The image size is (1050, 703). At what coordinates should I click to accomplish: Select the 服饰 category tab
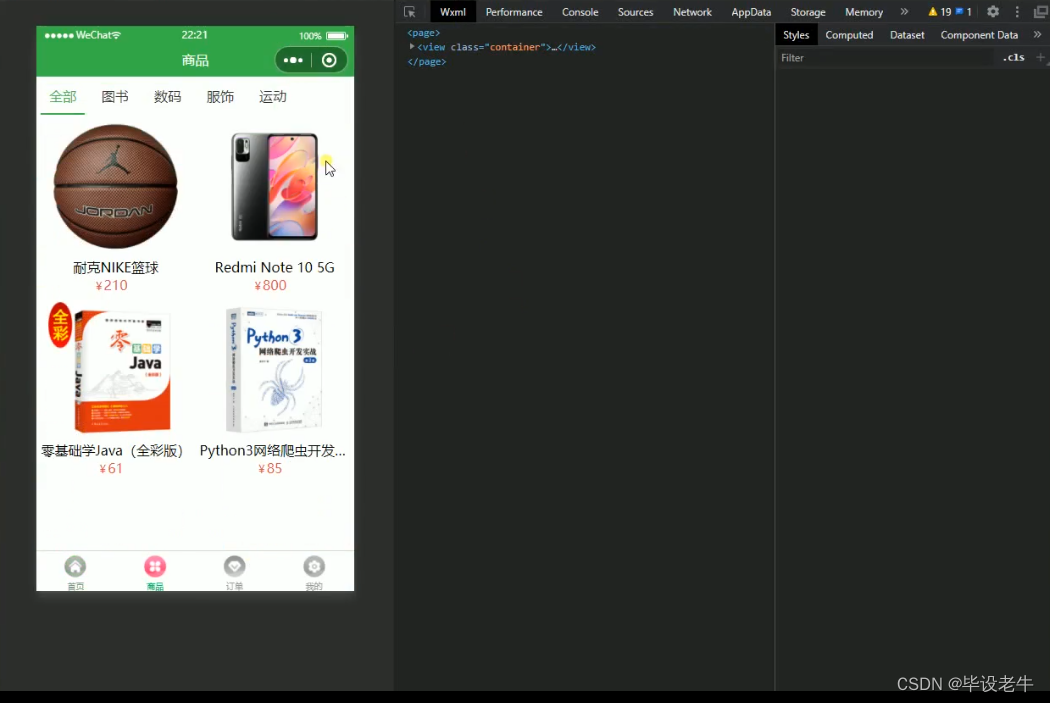tap(220, 97)
